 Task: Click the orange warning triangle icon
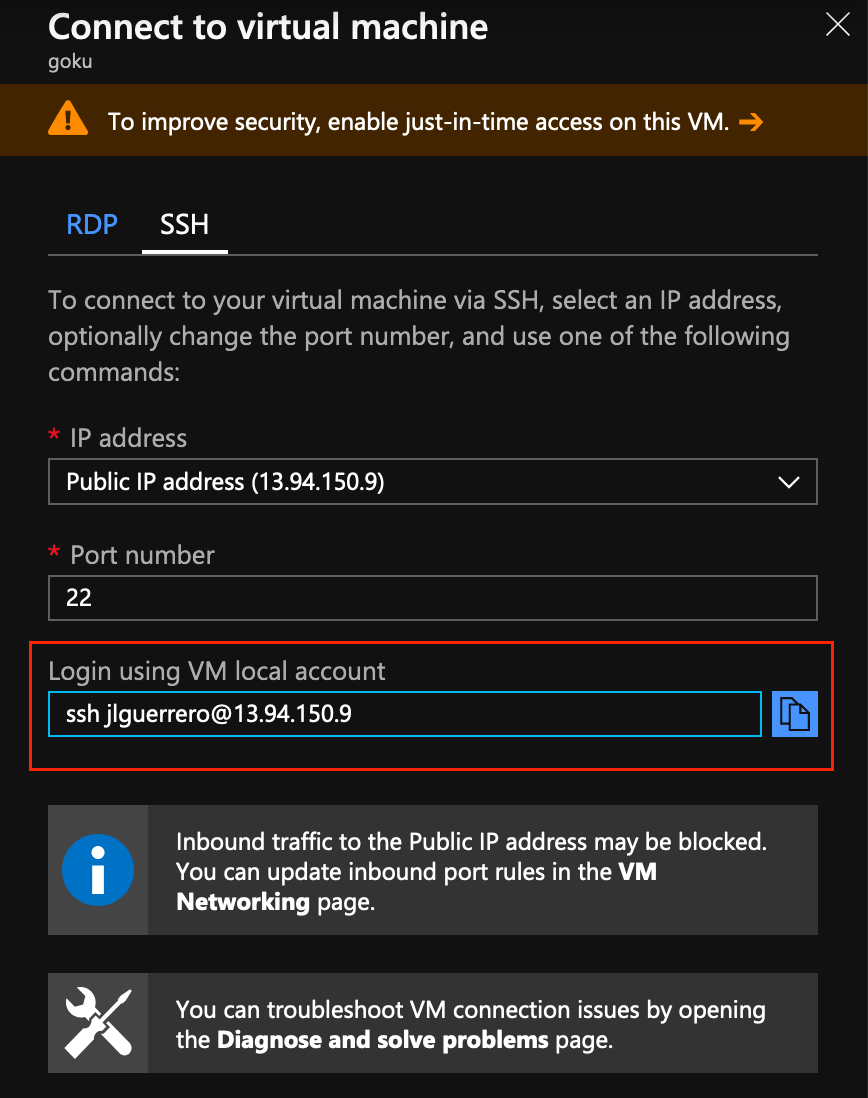67,119
